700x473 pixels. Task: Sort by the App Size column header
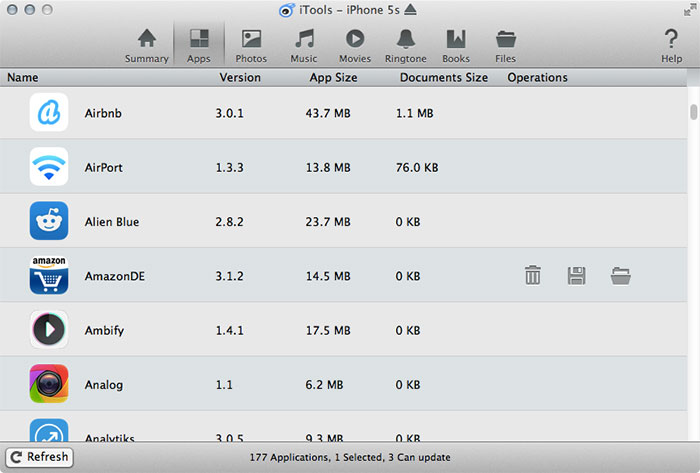[x=333, y=78]
